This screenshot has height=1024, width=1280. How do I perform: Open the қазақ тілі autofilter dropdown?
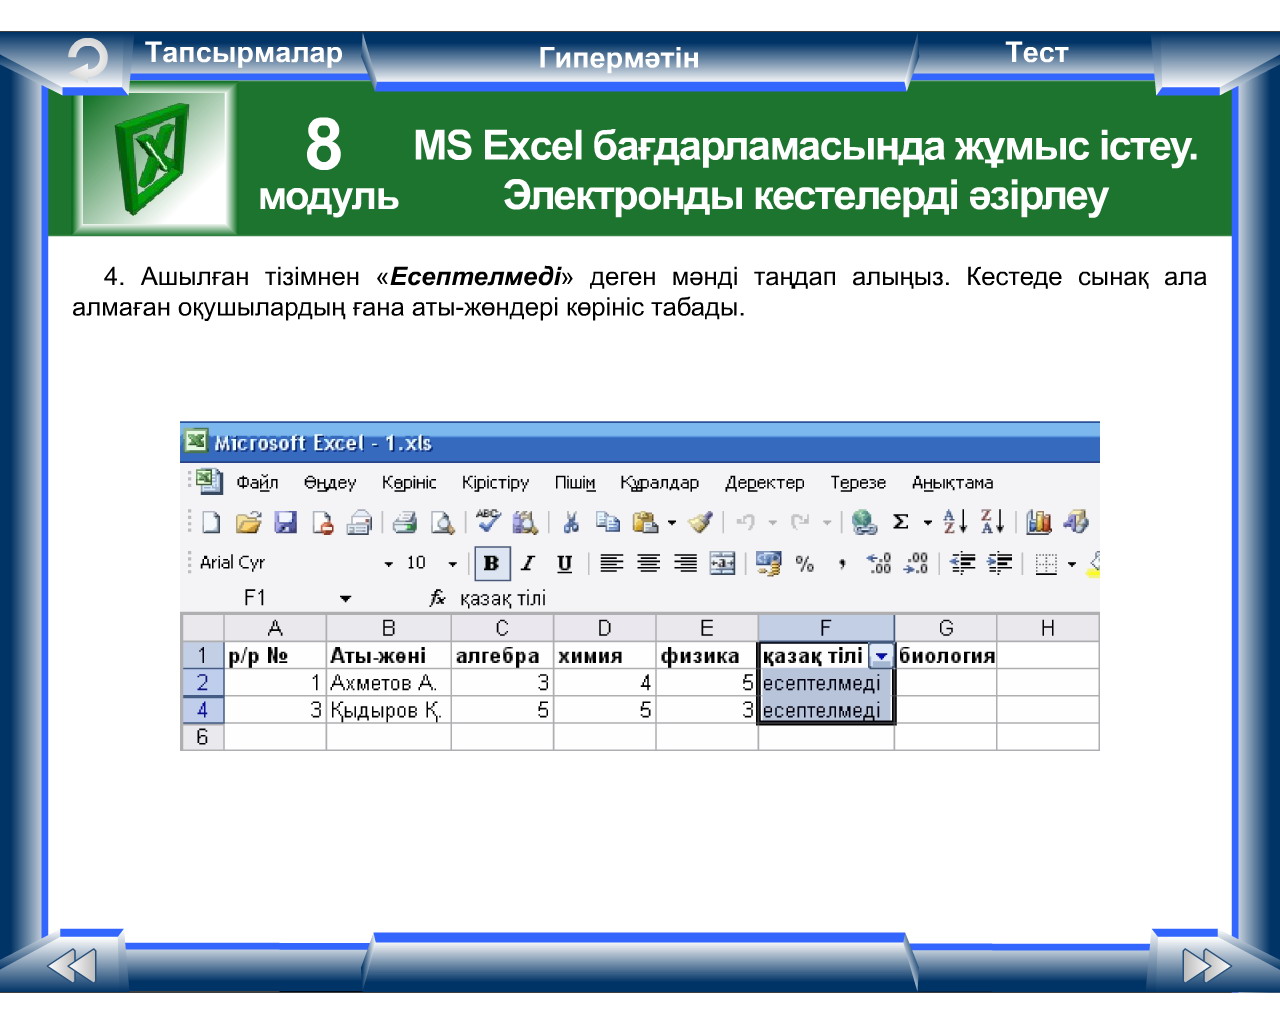click(x=881, y=656)
